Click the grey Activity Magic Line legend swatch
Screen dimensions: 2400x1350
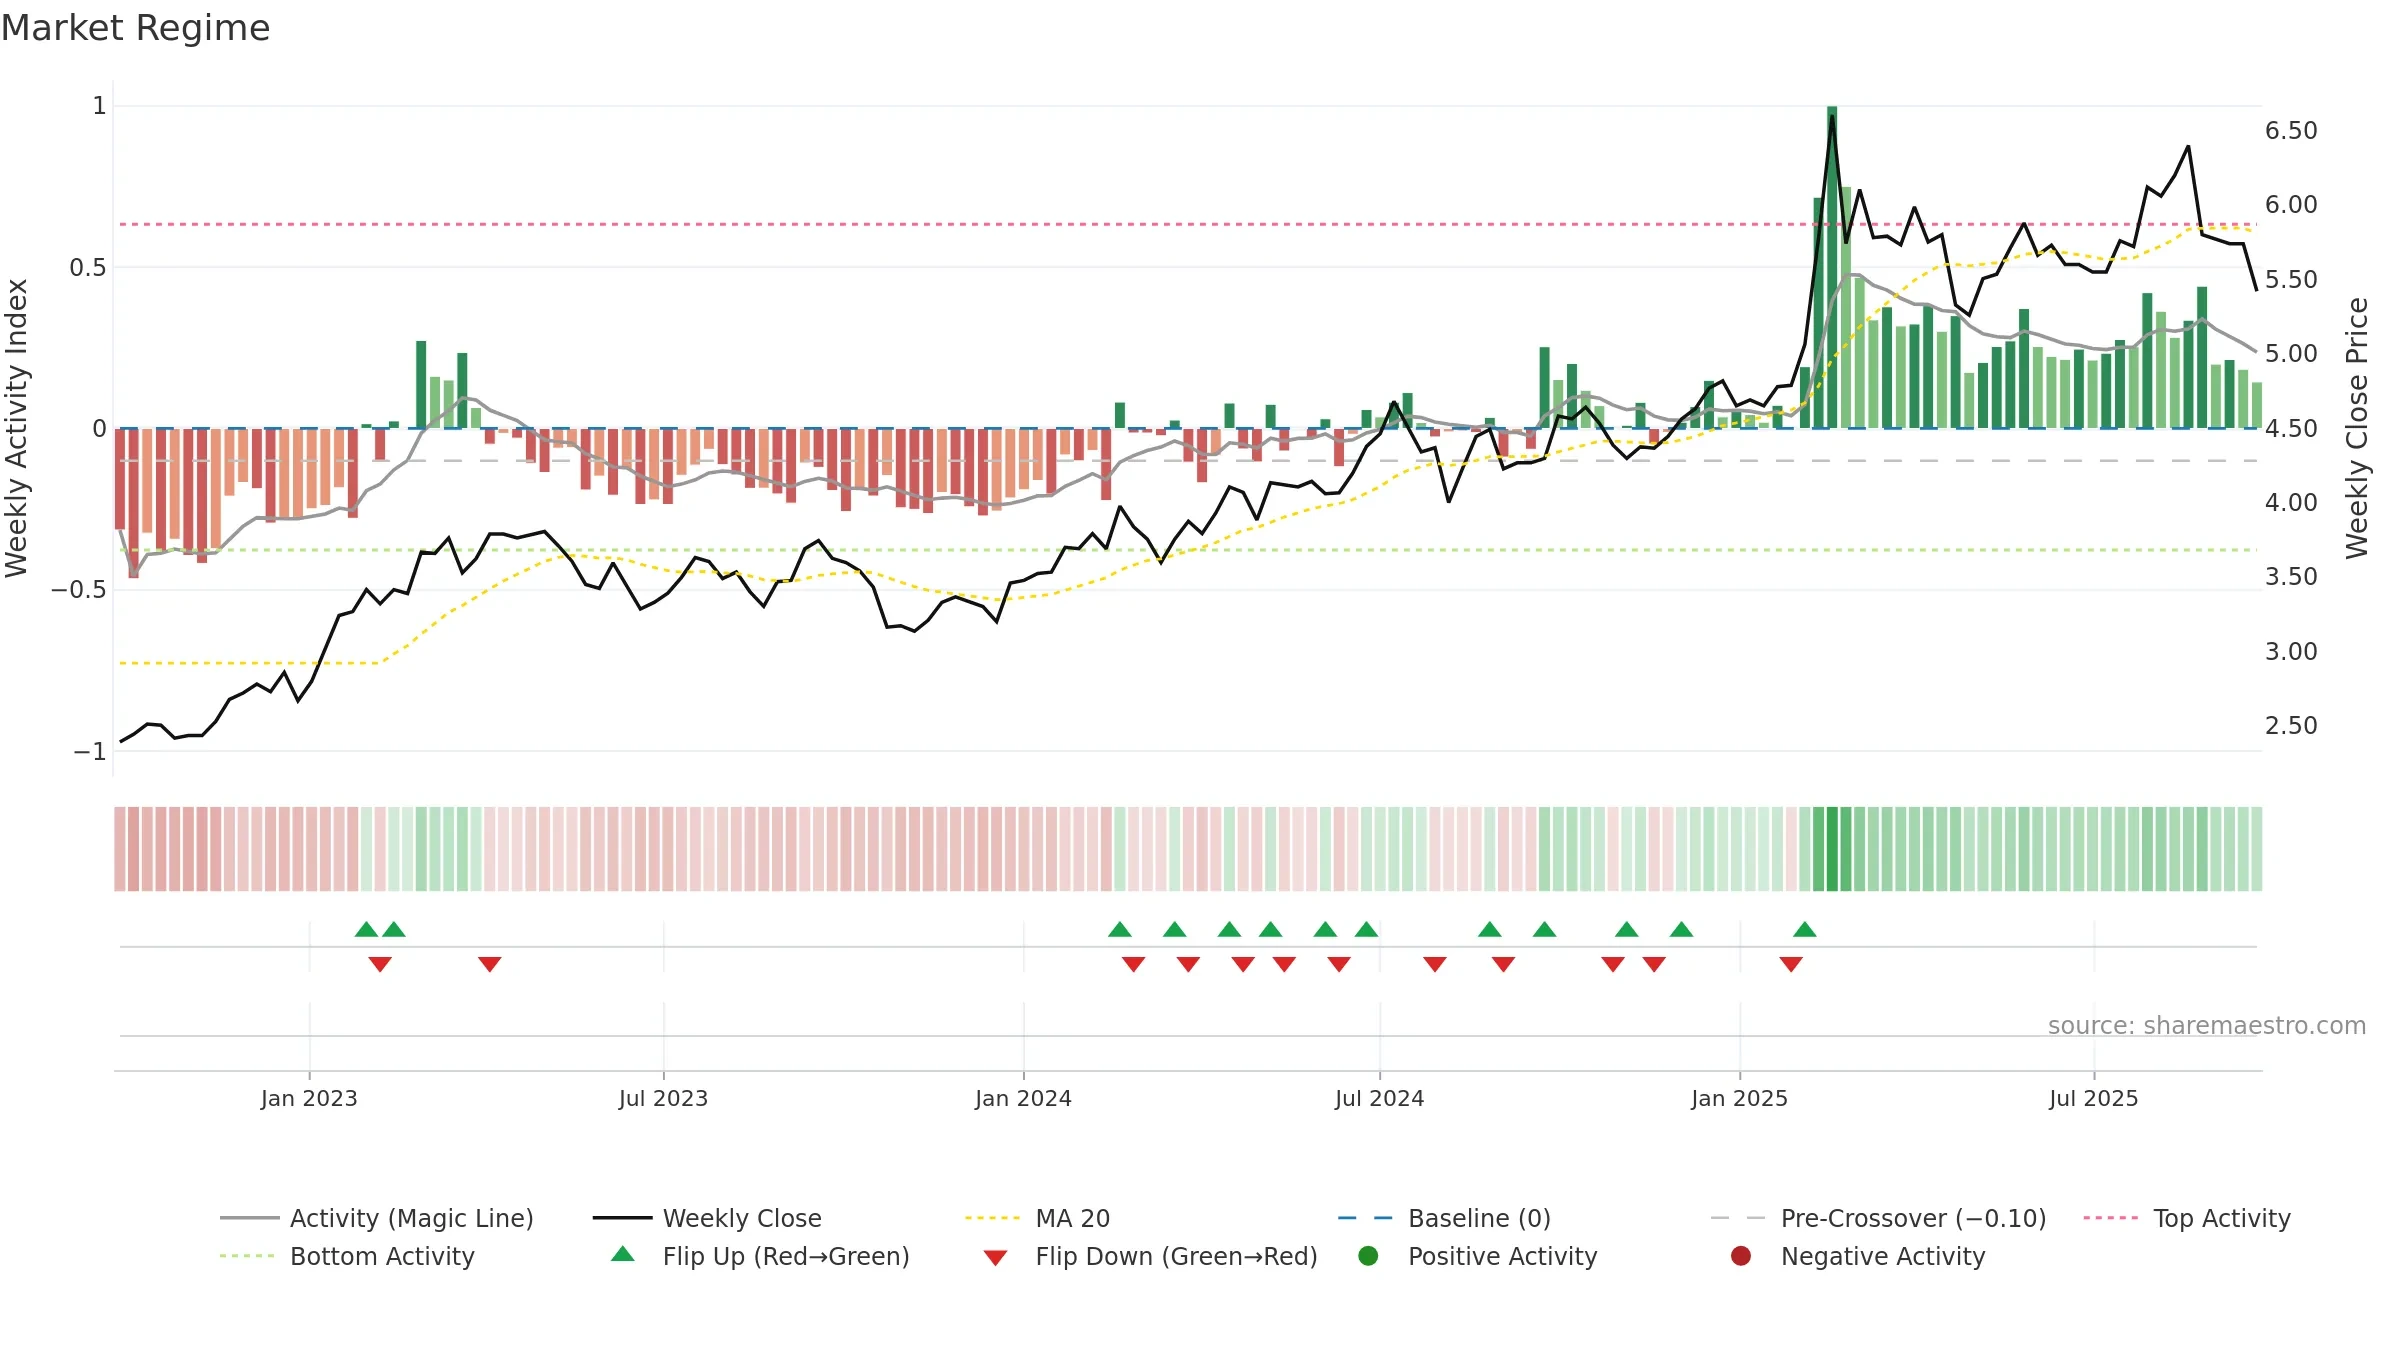pos(249,1218)
